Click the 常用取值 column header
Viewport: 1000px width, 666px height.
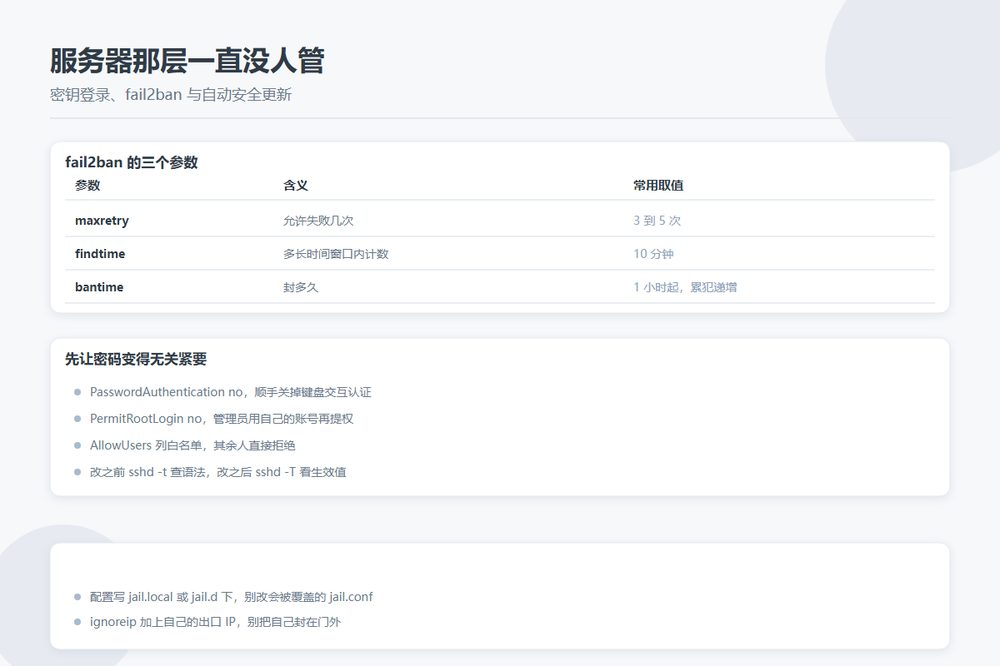coord(658,186)
